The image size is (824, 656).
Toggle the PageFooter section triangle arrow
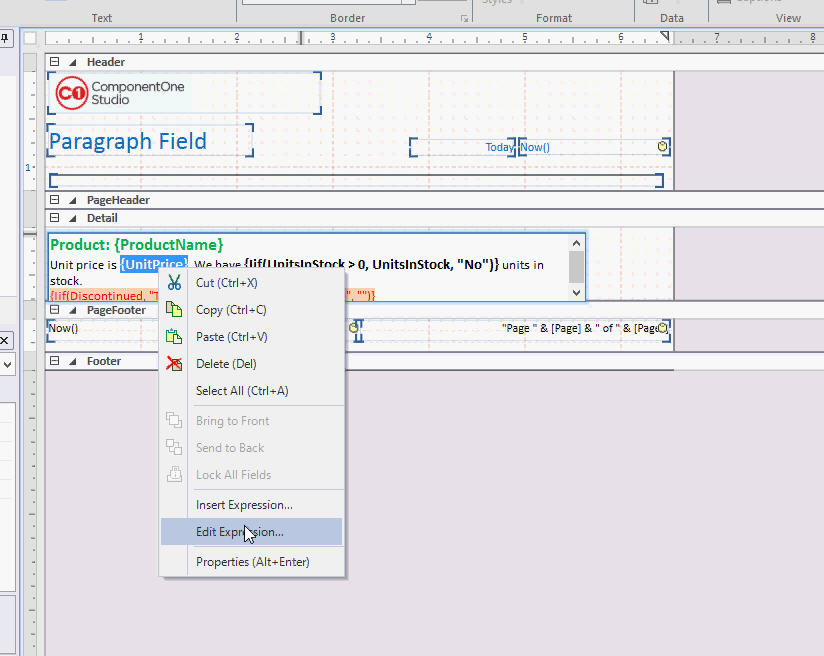click(x=73, y=310)
